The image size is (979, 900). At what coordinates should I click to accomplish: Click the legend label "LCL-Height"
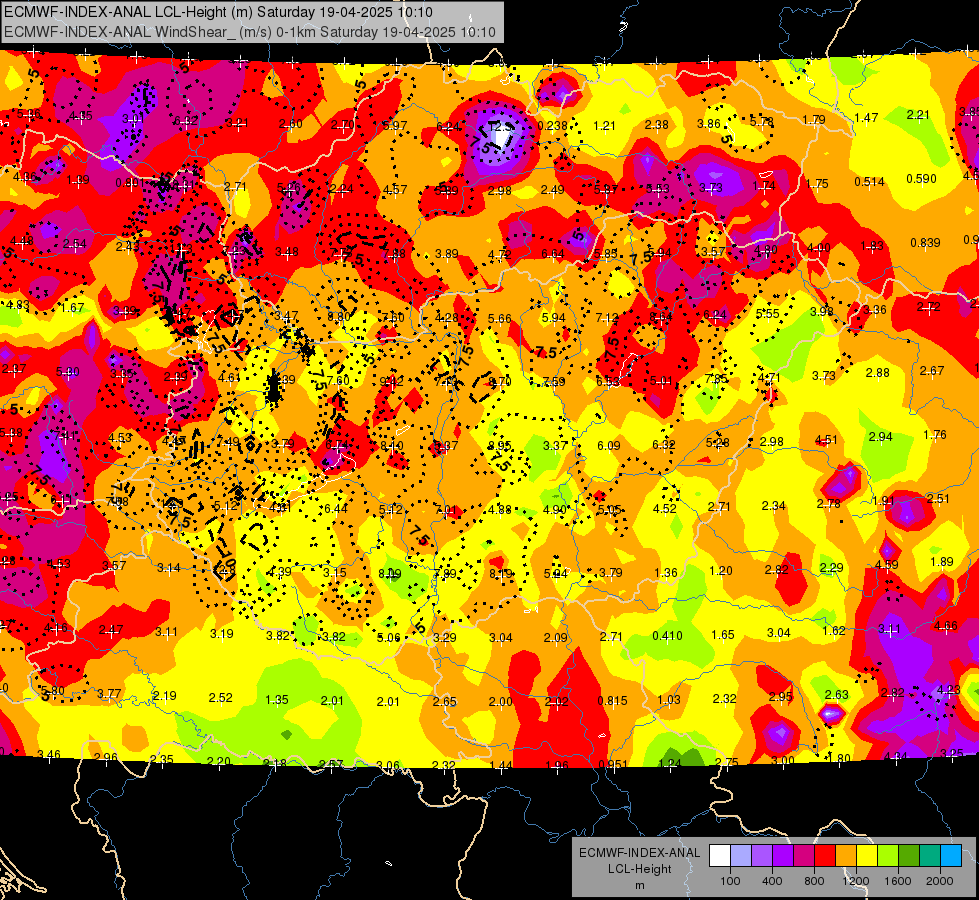639,869
